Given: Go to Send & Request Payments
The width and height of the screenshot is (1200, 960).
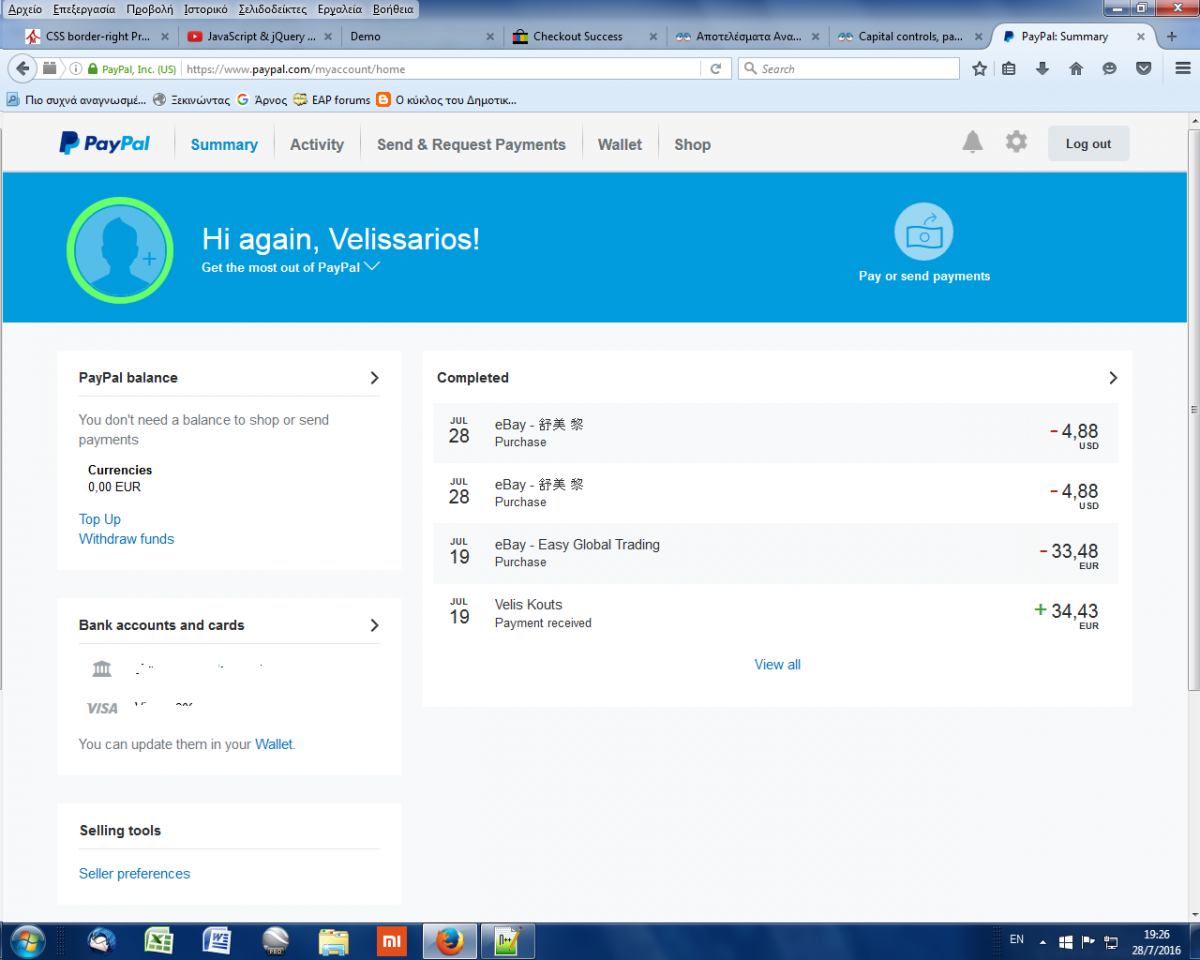Looking at the screenshot, I should coord(471,144).
